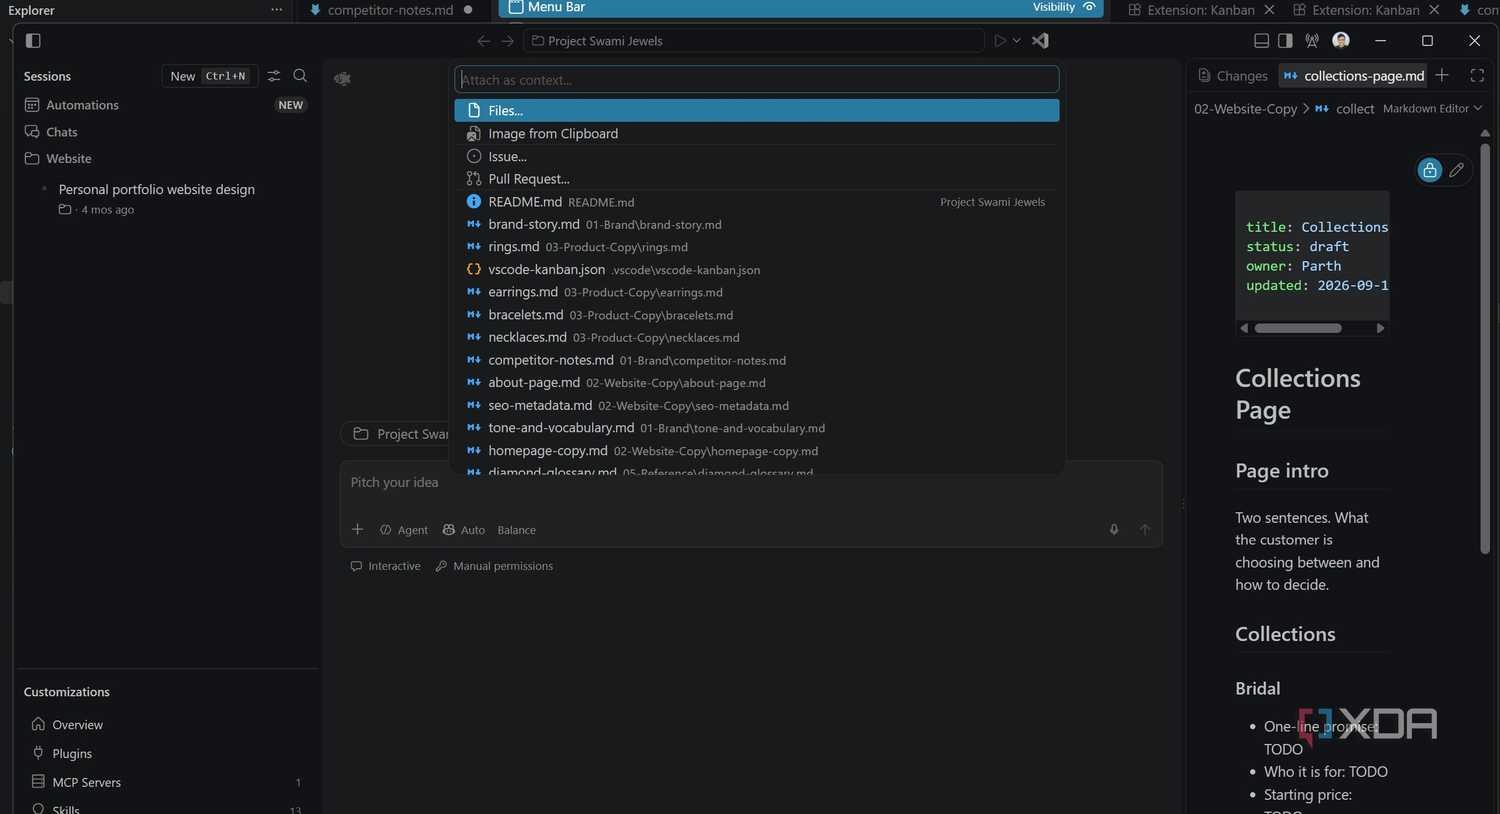Screen dimensions: 1500x814
Task: Toggle the bottom panel layout icon
Action: click(x=1261, y=41)
